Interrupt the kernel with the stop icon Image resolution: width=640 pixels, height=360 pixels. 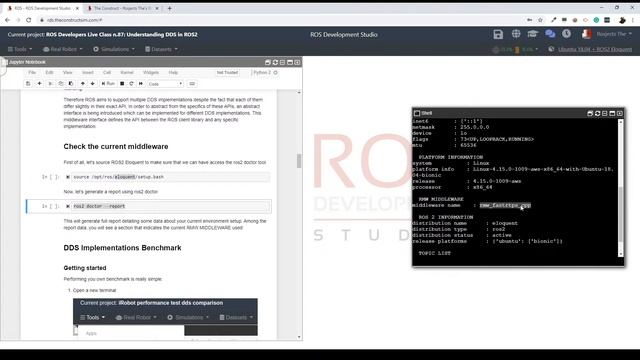click(x=122, y=84)
